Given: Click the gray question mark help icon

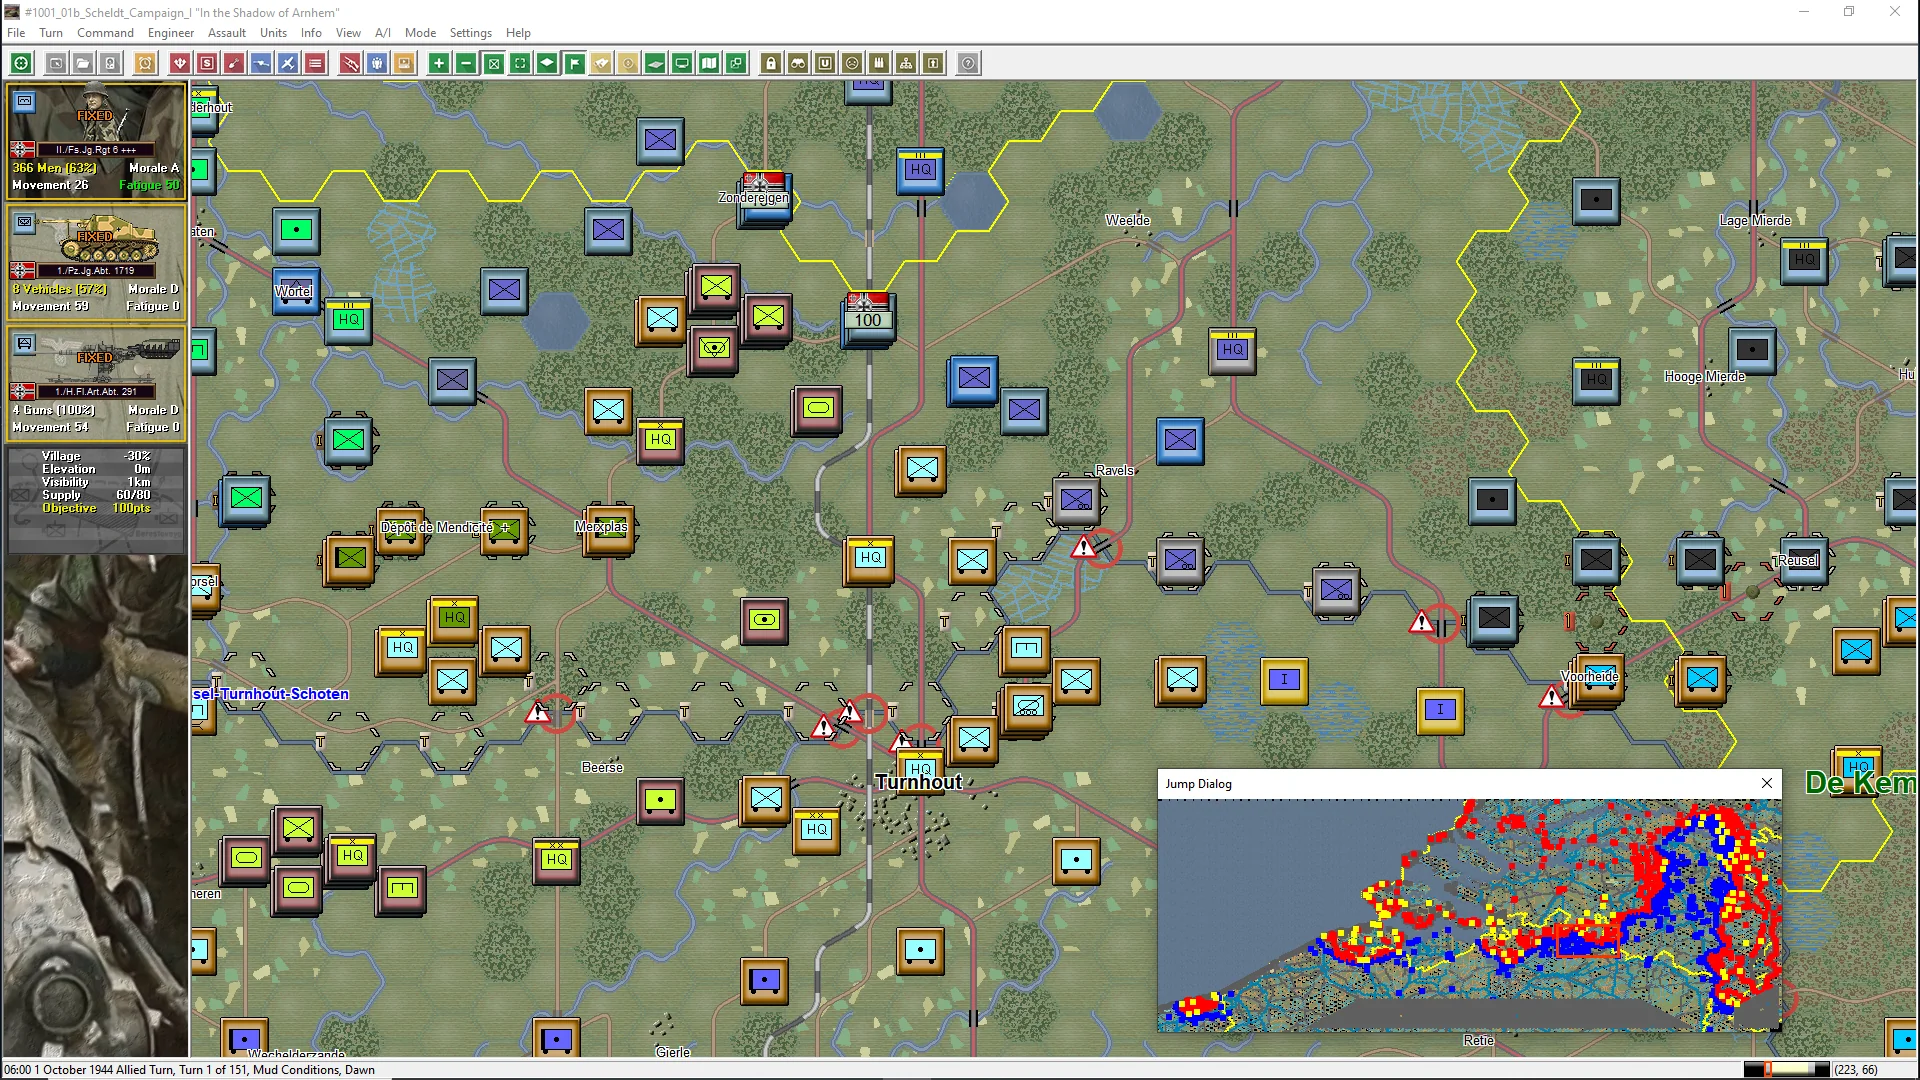Looking at the screenshot, I should [x=968, y=63].
